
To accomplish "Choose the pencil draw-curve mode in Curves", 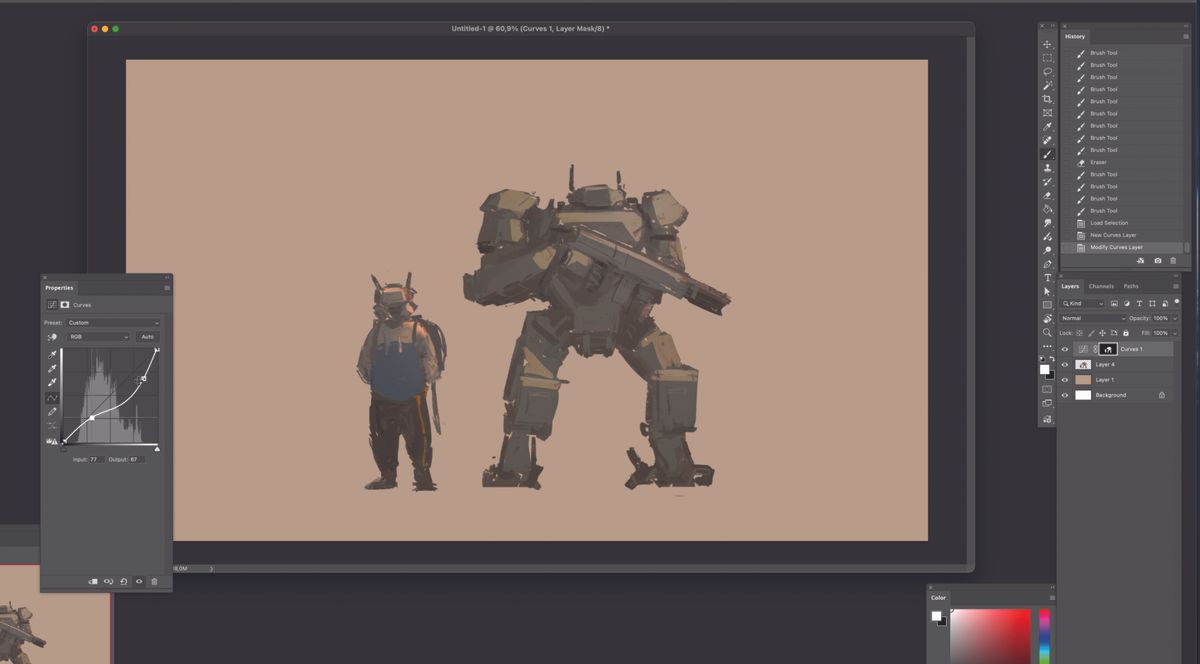I will (52, 411).
